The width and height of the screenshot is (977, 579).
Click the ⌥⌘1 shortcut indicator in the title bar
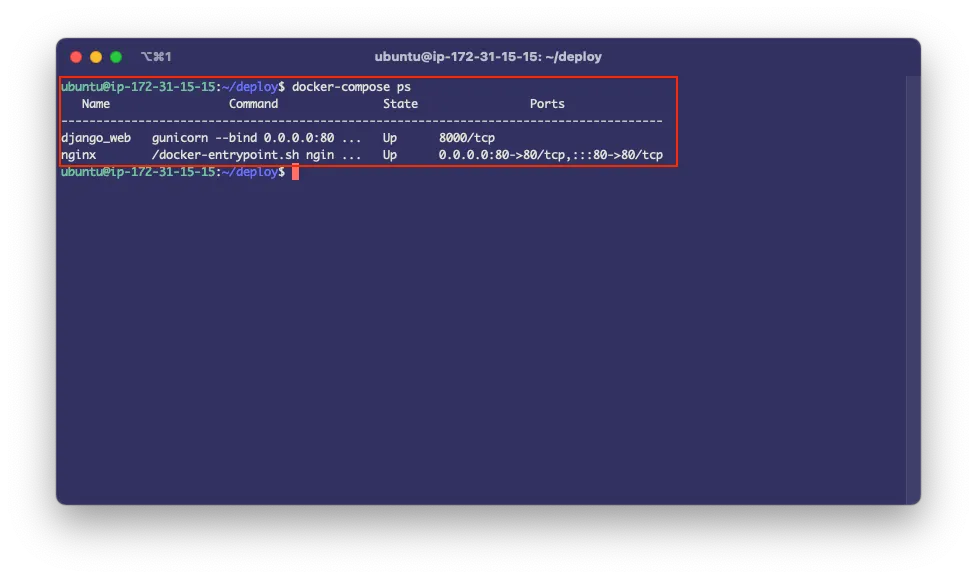point(156,57)
